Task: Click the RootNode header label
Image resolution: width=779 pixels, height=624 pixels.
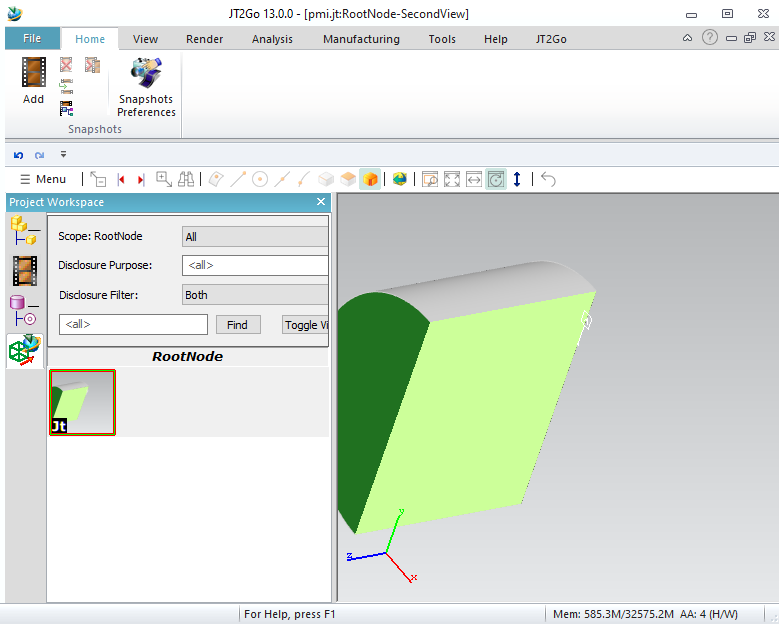Action: pyautogui.click(x=187, y=357)
